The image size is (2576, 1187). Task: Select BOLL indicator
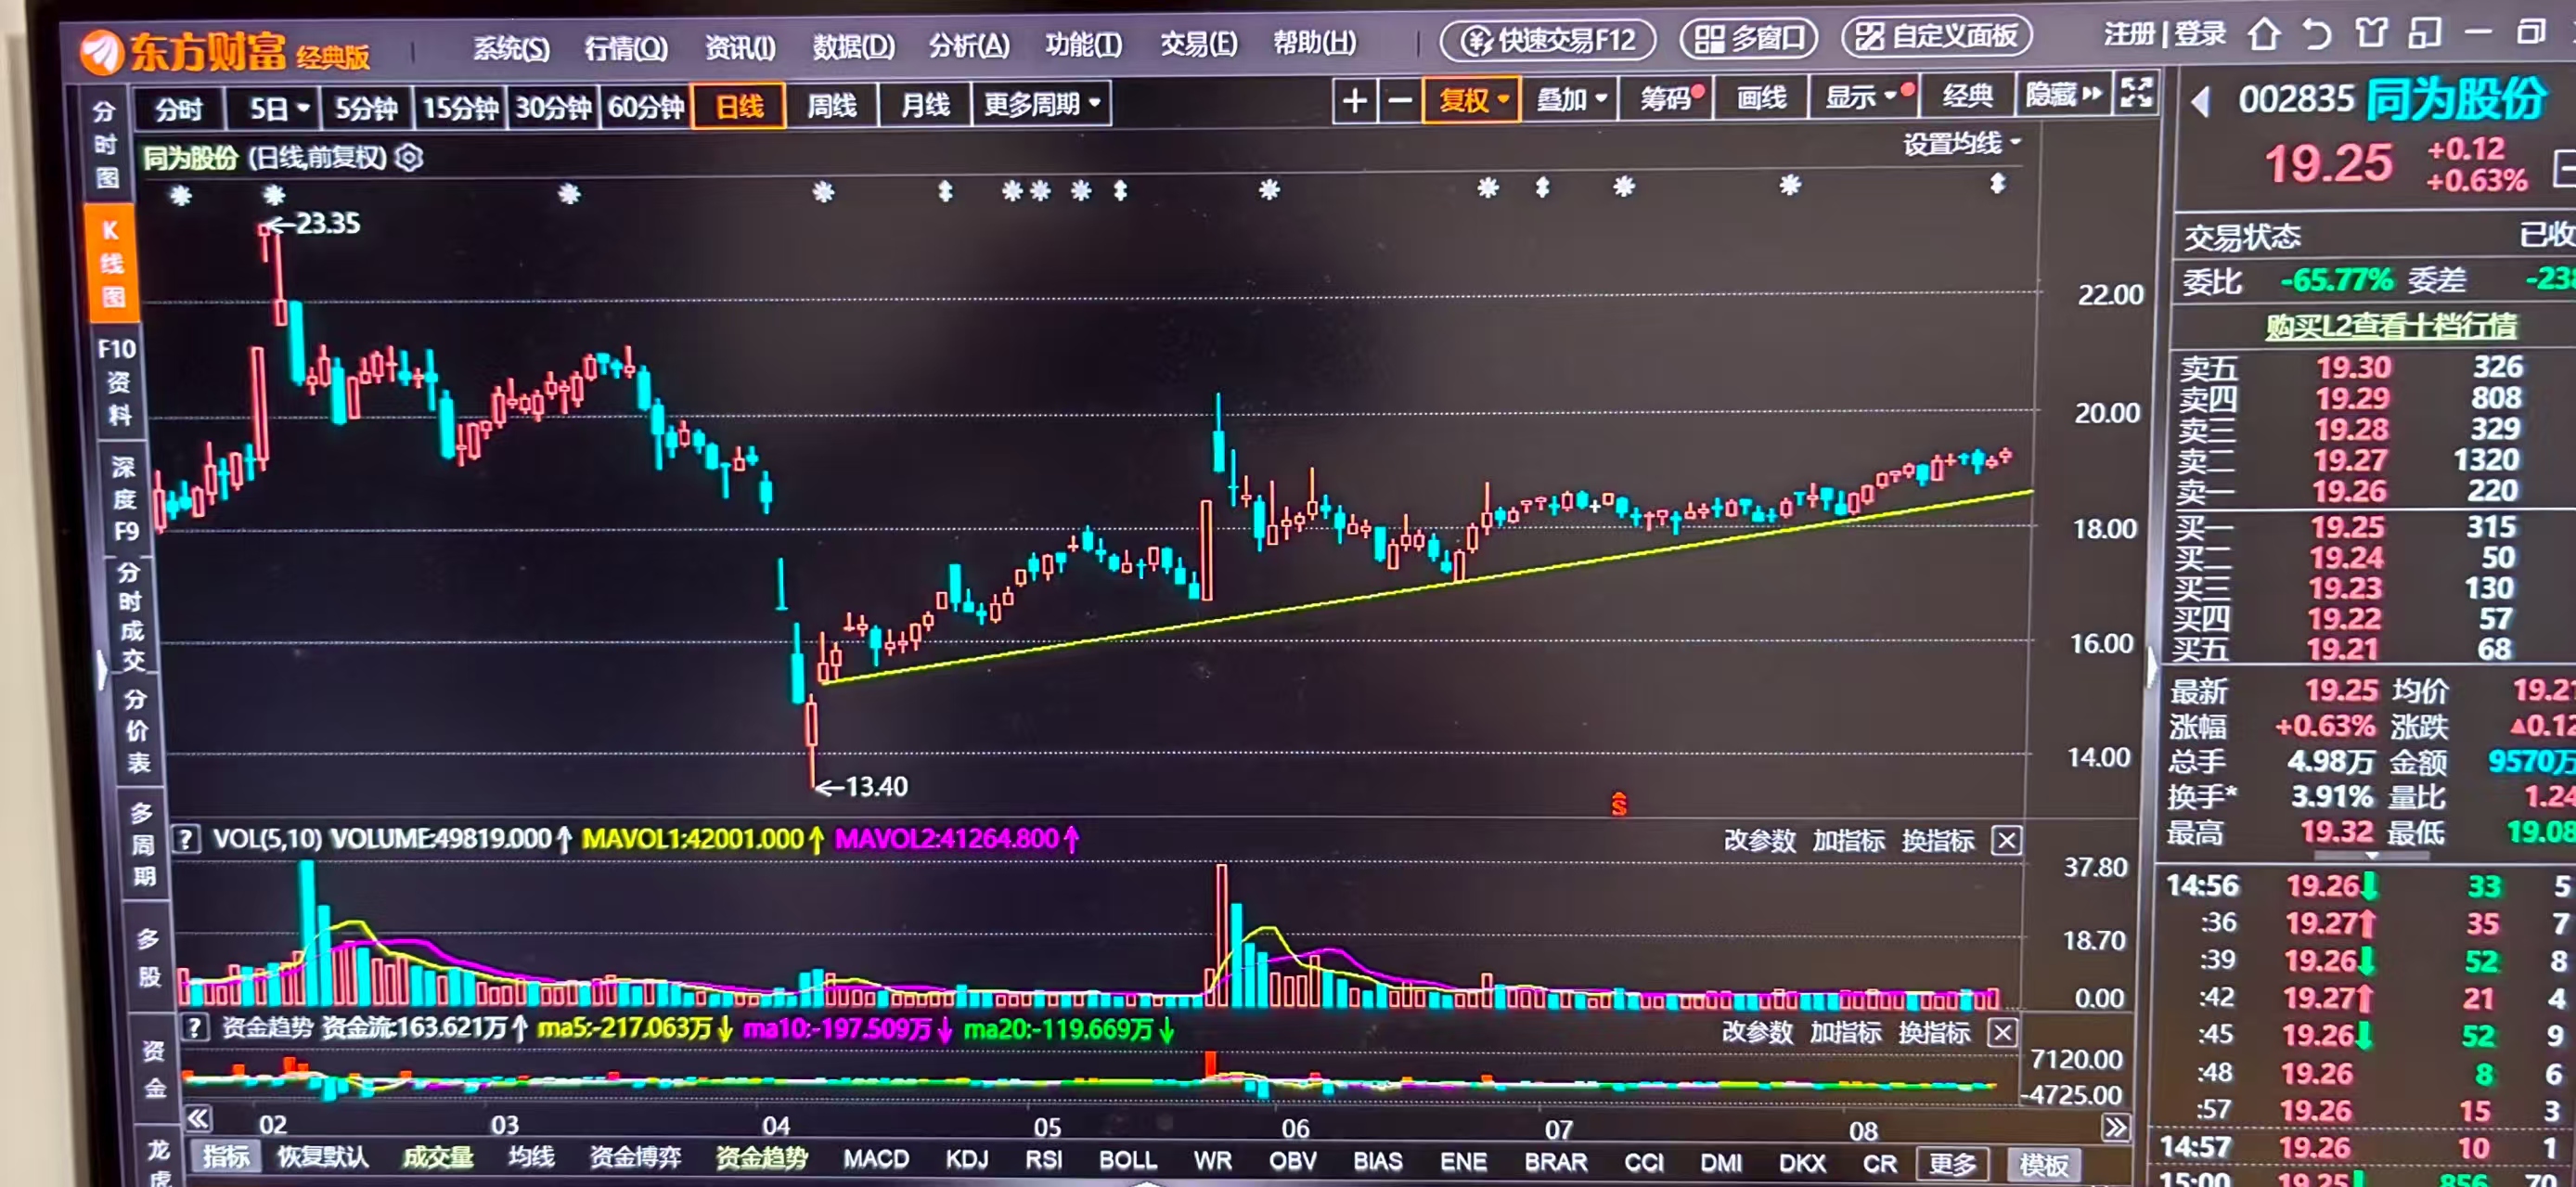pos(1128,1160)
